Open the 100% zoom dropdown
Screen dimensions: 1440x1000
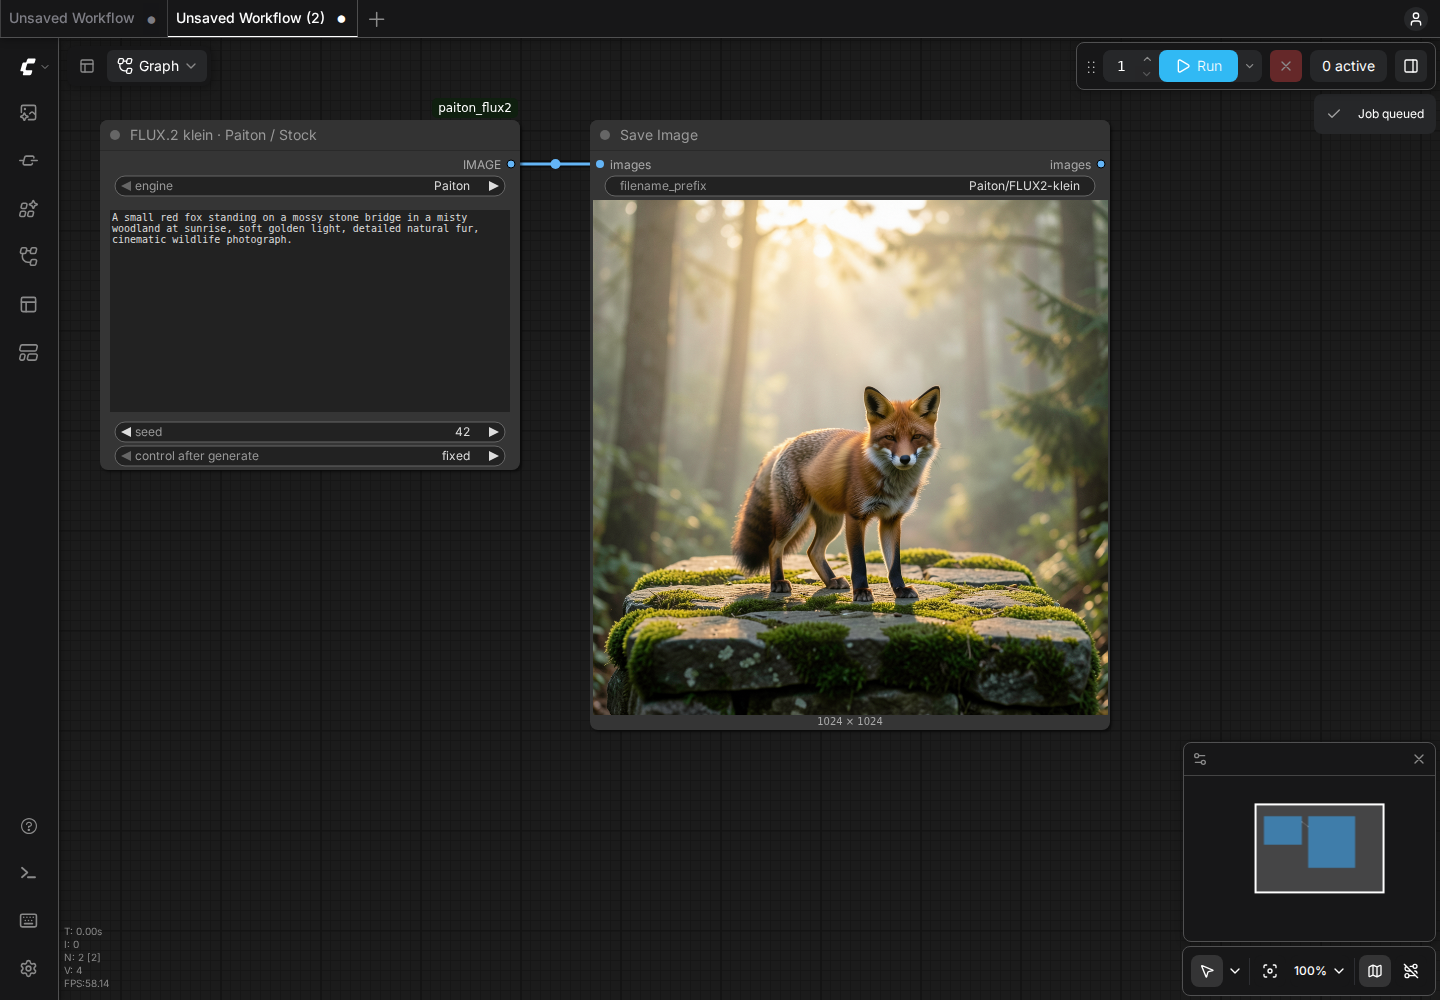click(1319, 971)
